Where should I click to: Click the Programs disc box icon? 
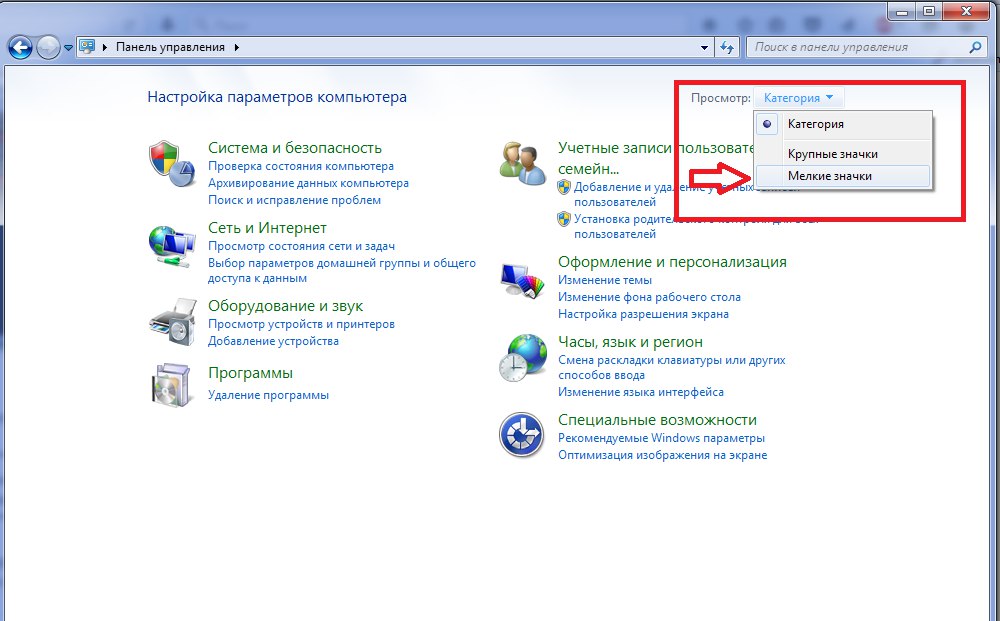coord(170,383)
